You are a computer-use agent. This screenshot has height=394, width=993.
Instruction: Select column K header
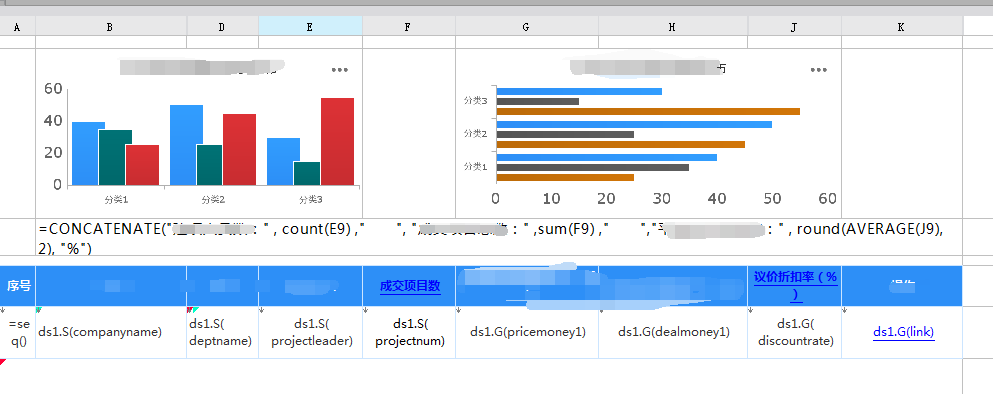point(902,27)
